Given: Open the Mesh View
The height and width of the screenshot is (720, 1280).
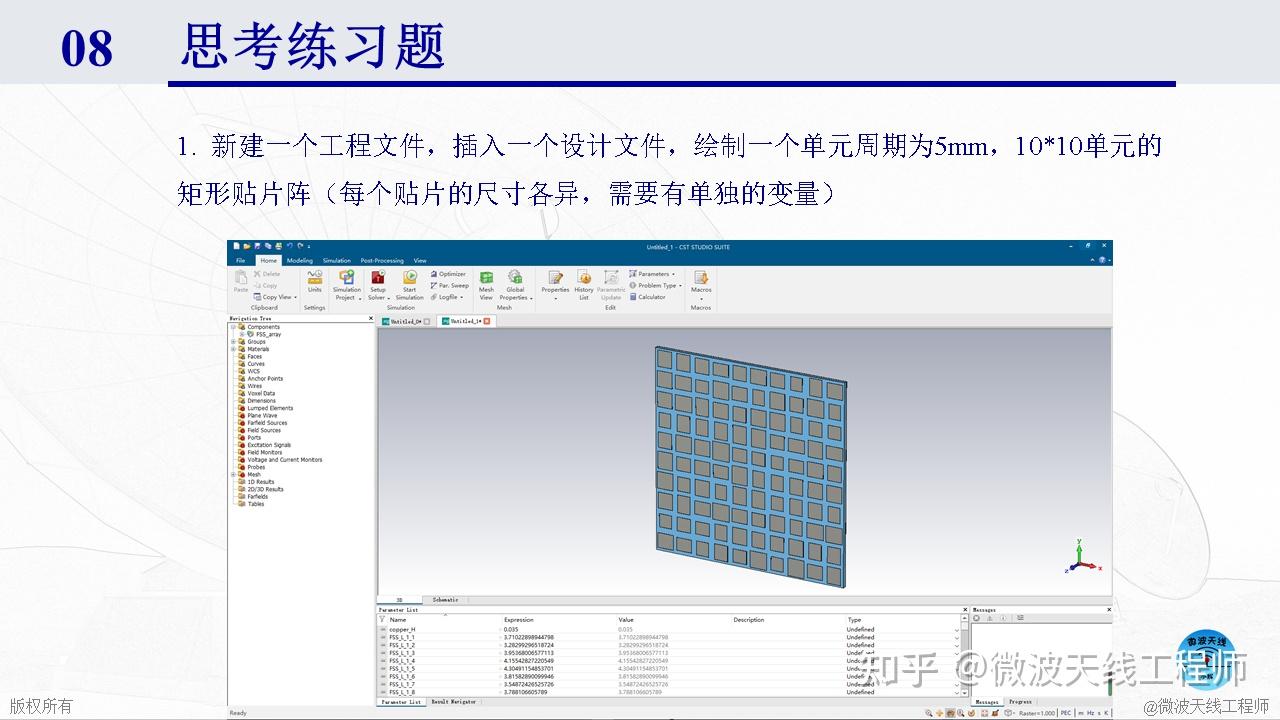Looking at the screenshot, I should point(486,282).
